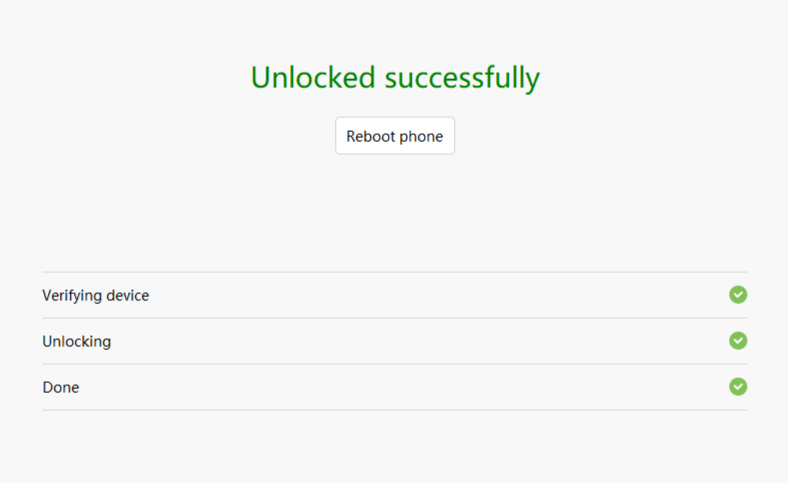The width and height of the screenshot is (788, 483).
Task: Click the word Unlocked in the heading
Action: [313, 77]
